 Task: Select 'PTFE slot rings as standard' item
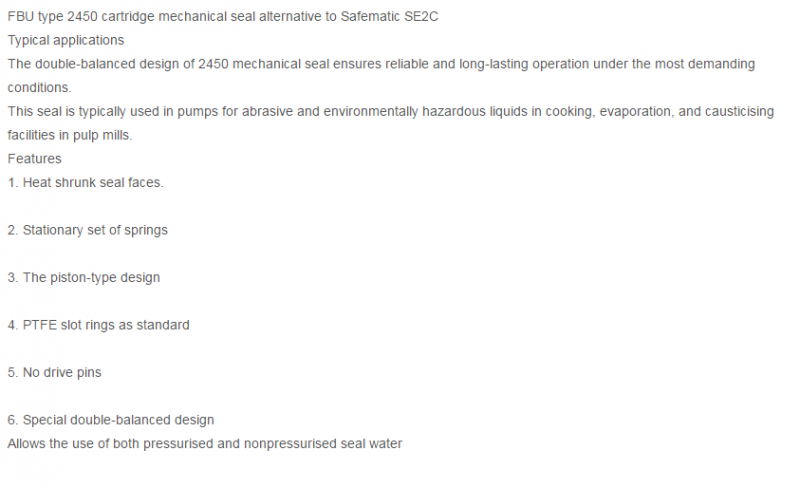pos(98,325)
